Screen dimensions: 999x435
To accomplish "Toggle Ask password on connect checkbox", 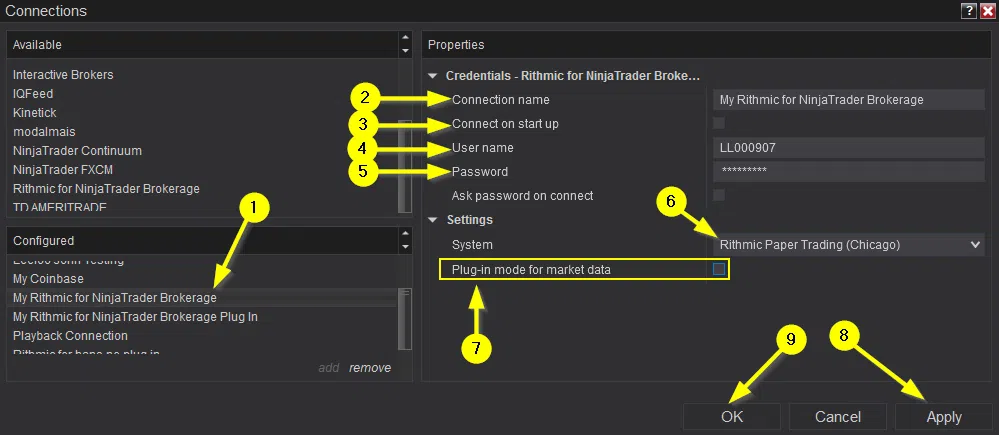I will (x=719, y=195).
